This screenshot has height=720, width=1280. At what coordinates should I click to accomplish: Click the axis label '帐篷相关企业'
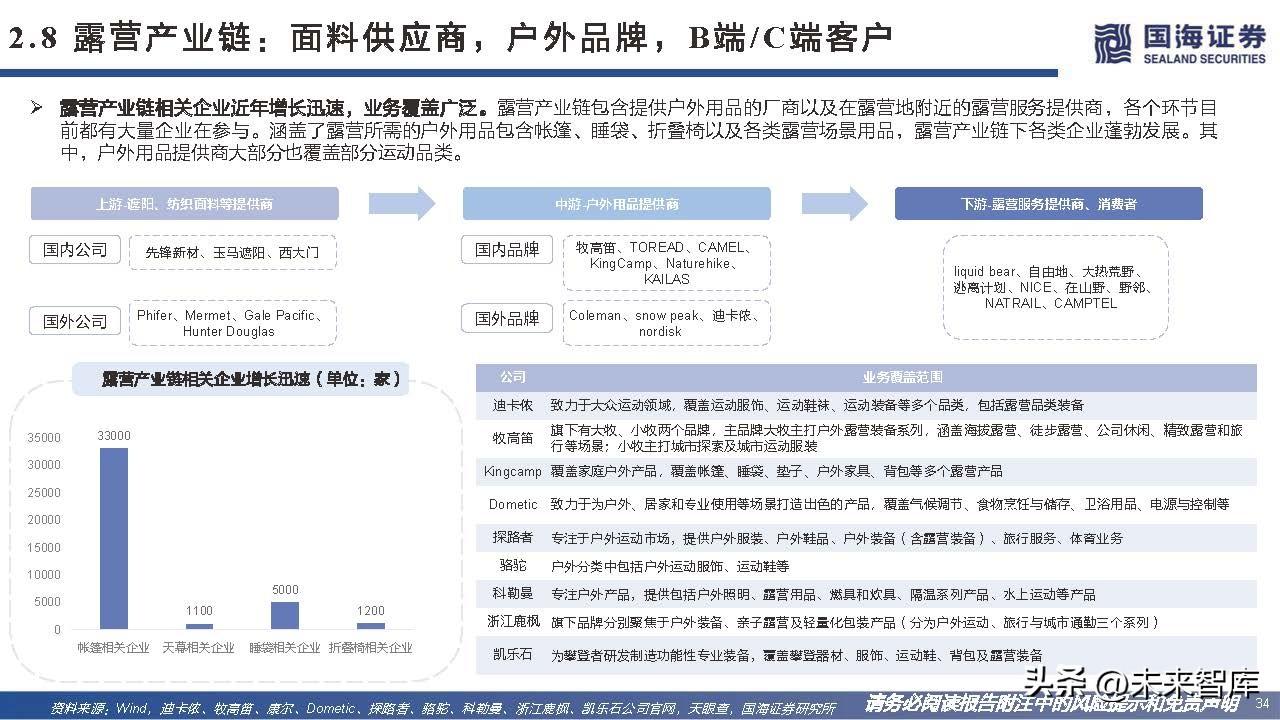pos(113,648)
